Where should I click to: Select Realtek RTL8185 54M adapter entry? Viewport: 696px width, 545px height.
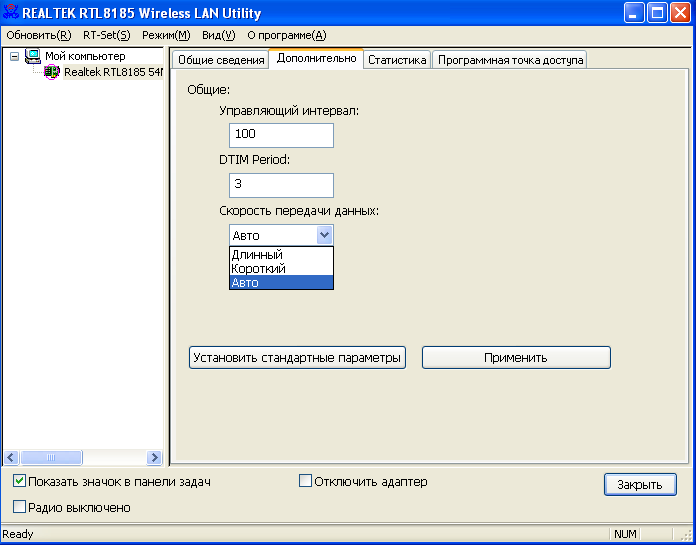coord(113,72)
